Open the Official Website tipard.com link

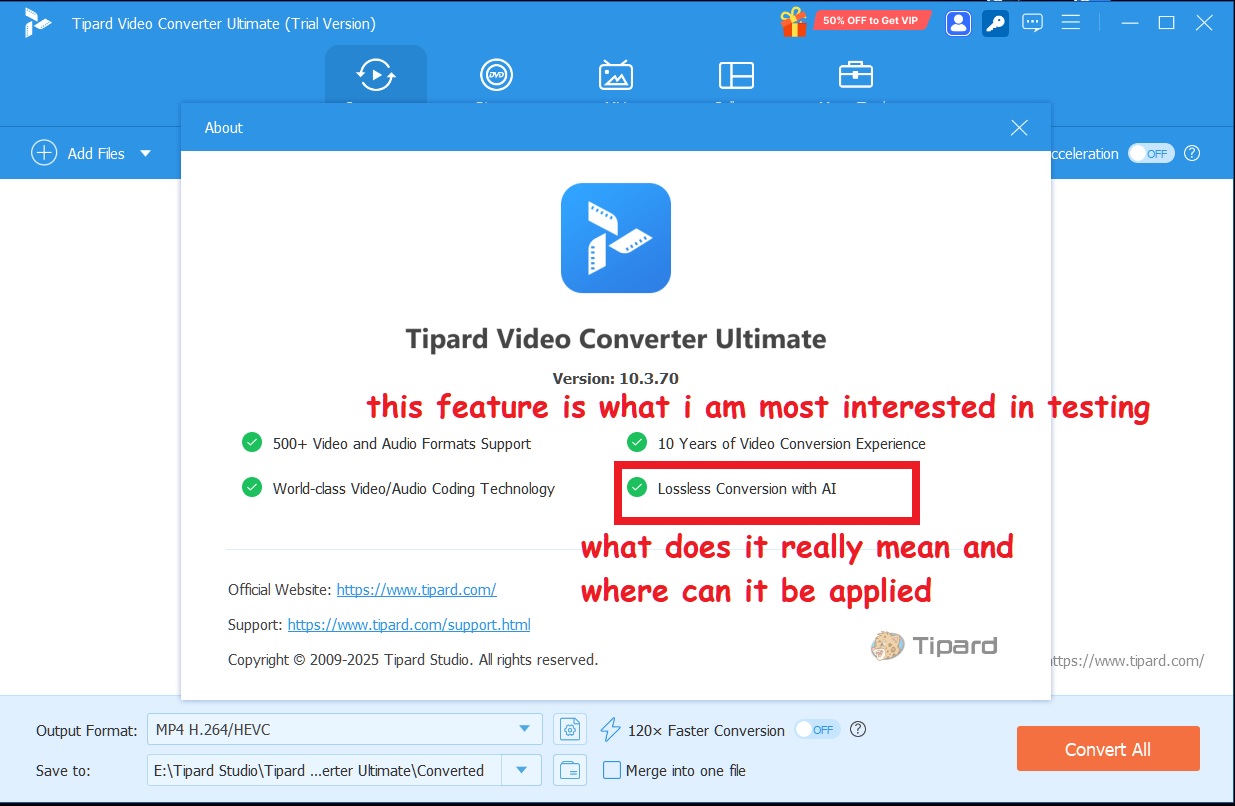[x=416, y=590]
